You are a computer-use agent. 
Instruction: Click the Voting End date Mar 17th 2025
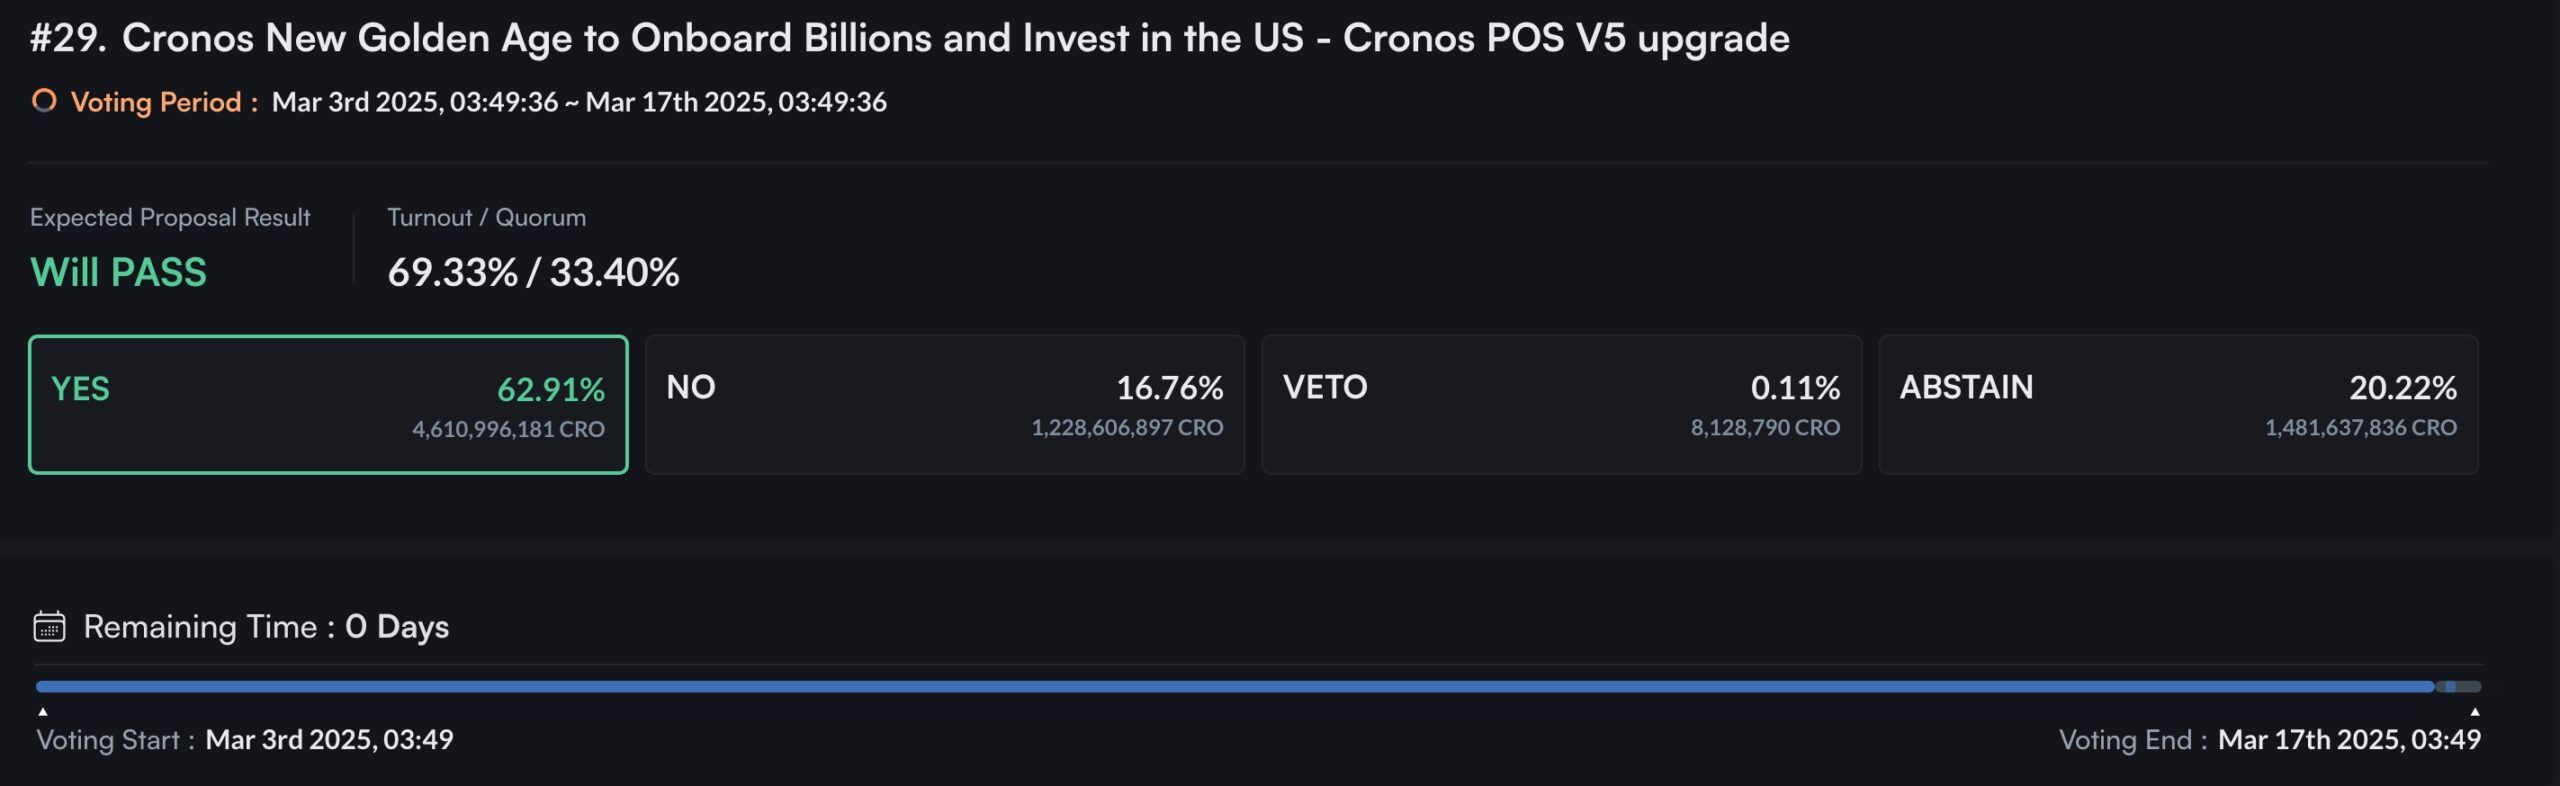(x=2349, y=740)
